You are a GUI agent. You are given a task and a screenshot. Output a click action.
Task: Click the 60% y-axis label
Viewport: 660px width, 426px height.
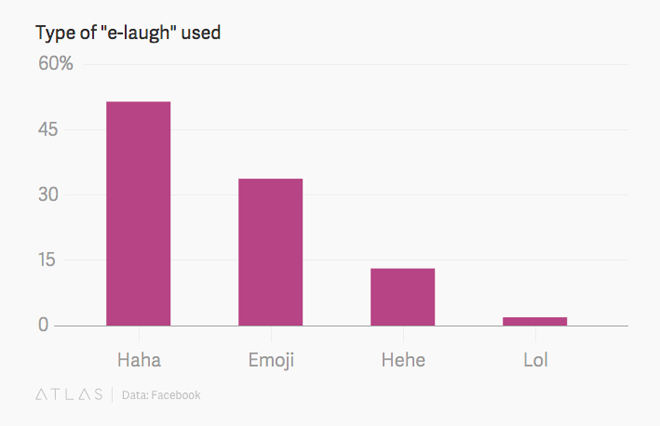56,64
